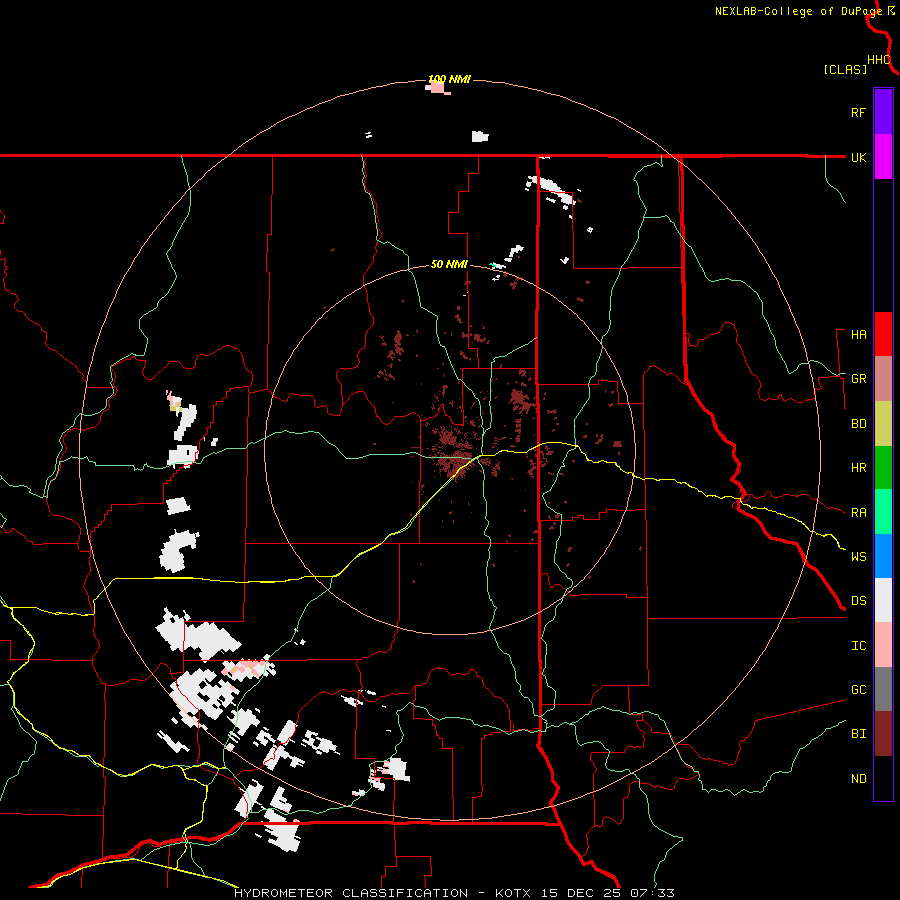Click the UK magenta legend swatch
This screenshot has width=900, height=900.
[x=883, y=157]
